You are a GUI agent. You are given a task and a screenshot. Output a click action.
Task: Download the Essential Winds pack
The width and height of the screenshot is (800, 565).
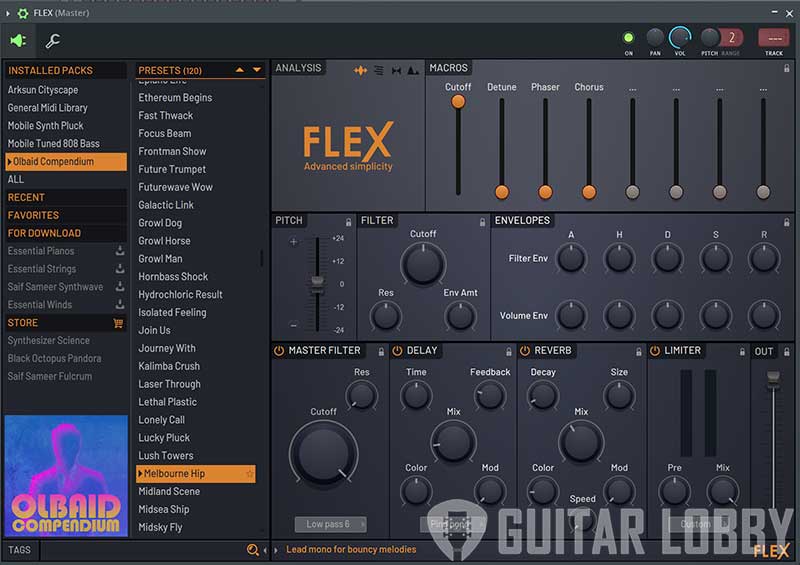click(x=120, y=304)
